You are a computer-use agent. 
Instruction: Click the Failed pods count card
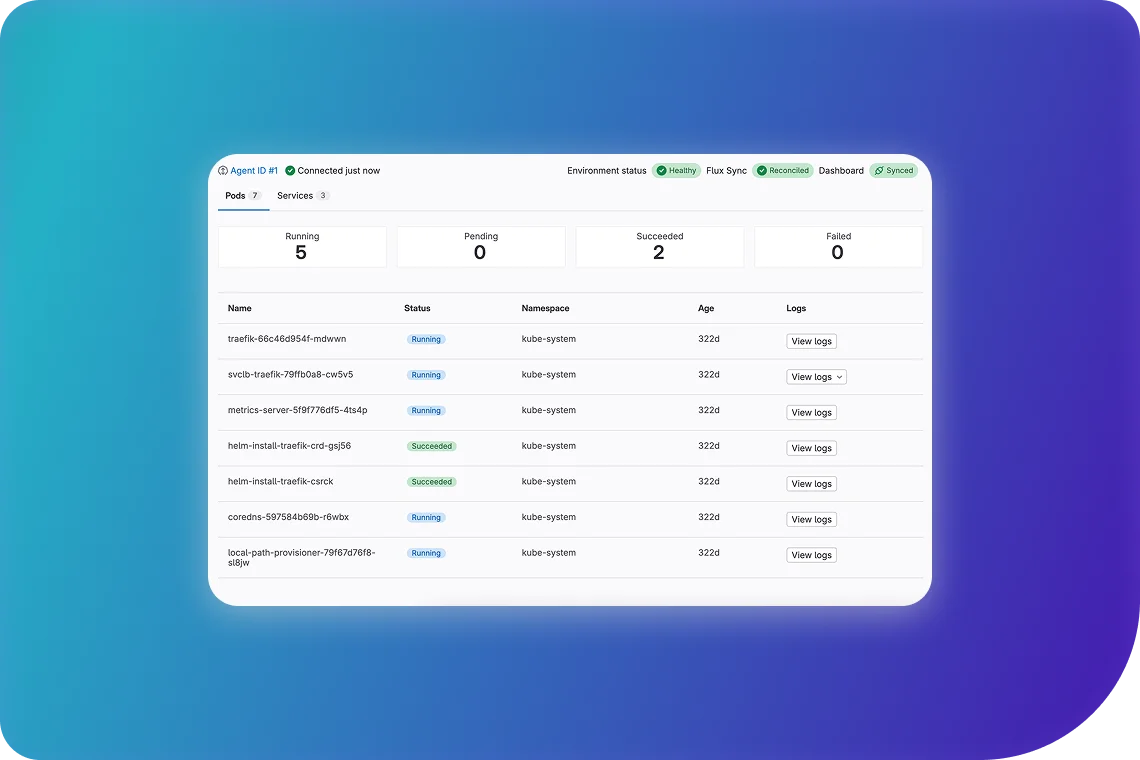[x=838, y=247]
